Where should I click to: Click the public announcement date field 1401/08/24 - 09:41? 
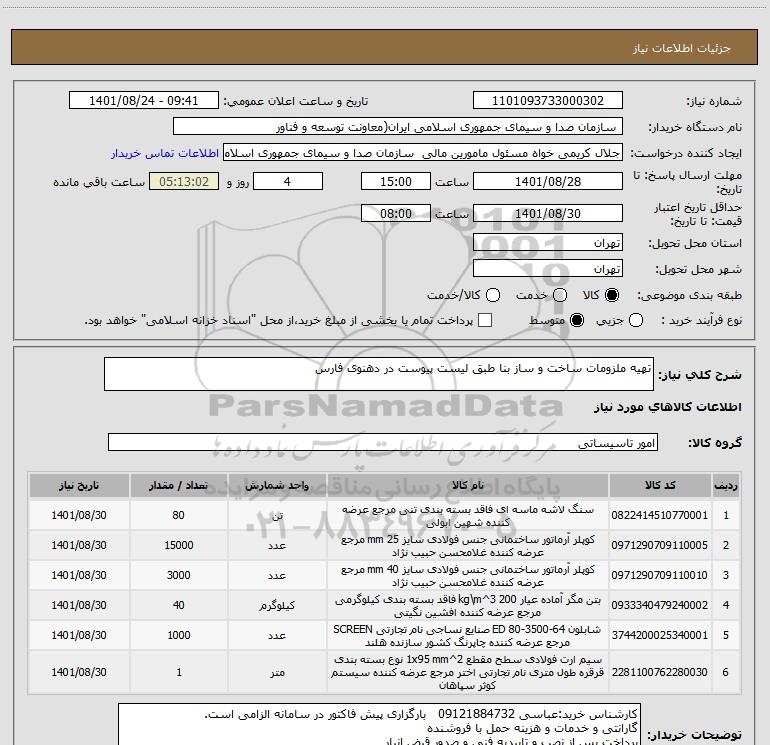tap(143, 101)
